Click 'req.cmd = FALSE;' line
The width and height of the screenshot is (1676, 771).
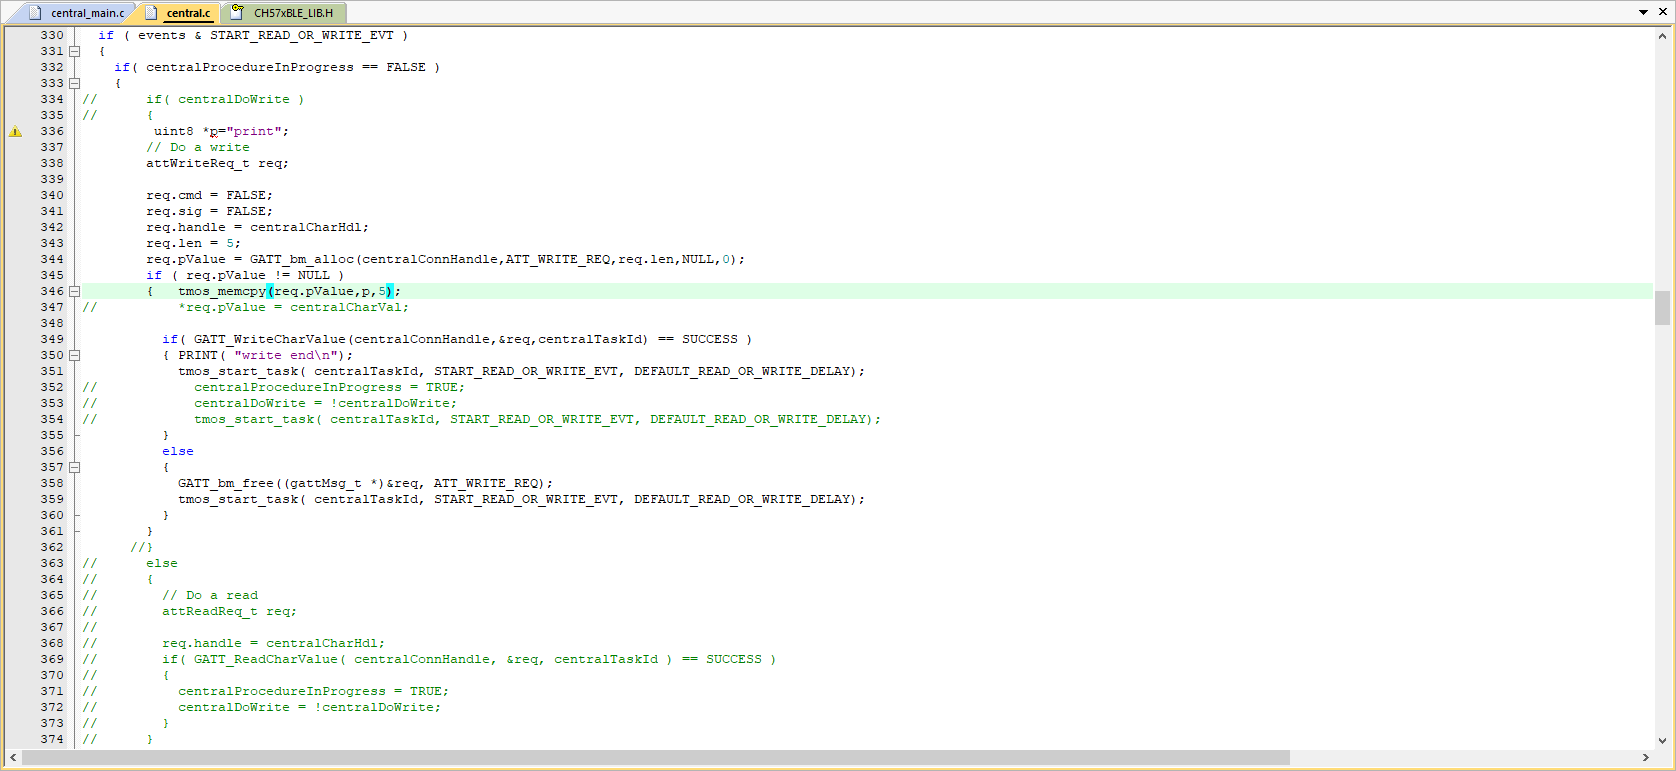point(209,195)
